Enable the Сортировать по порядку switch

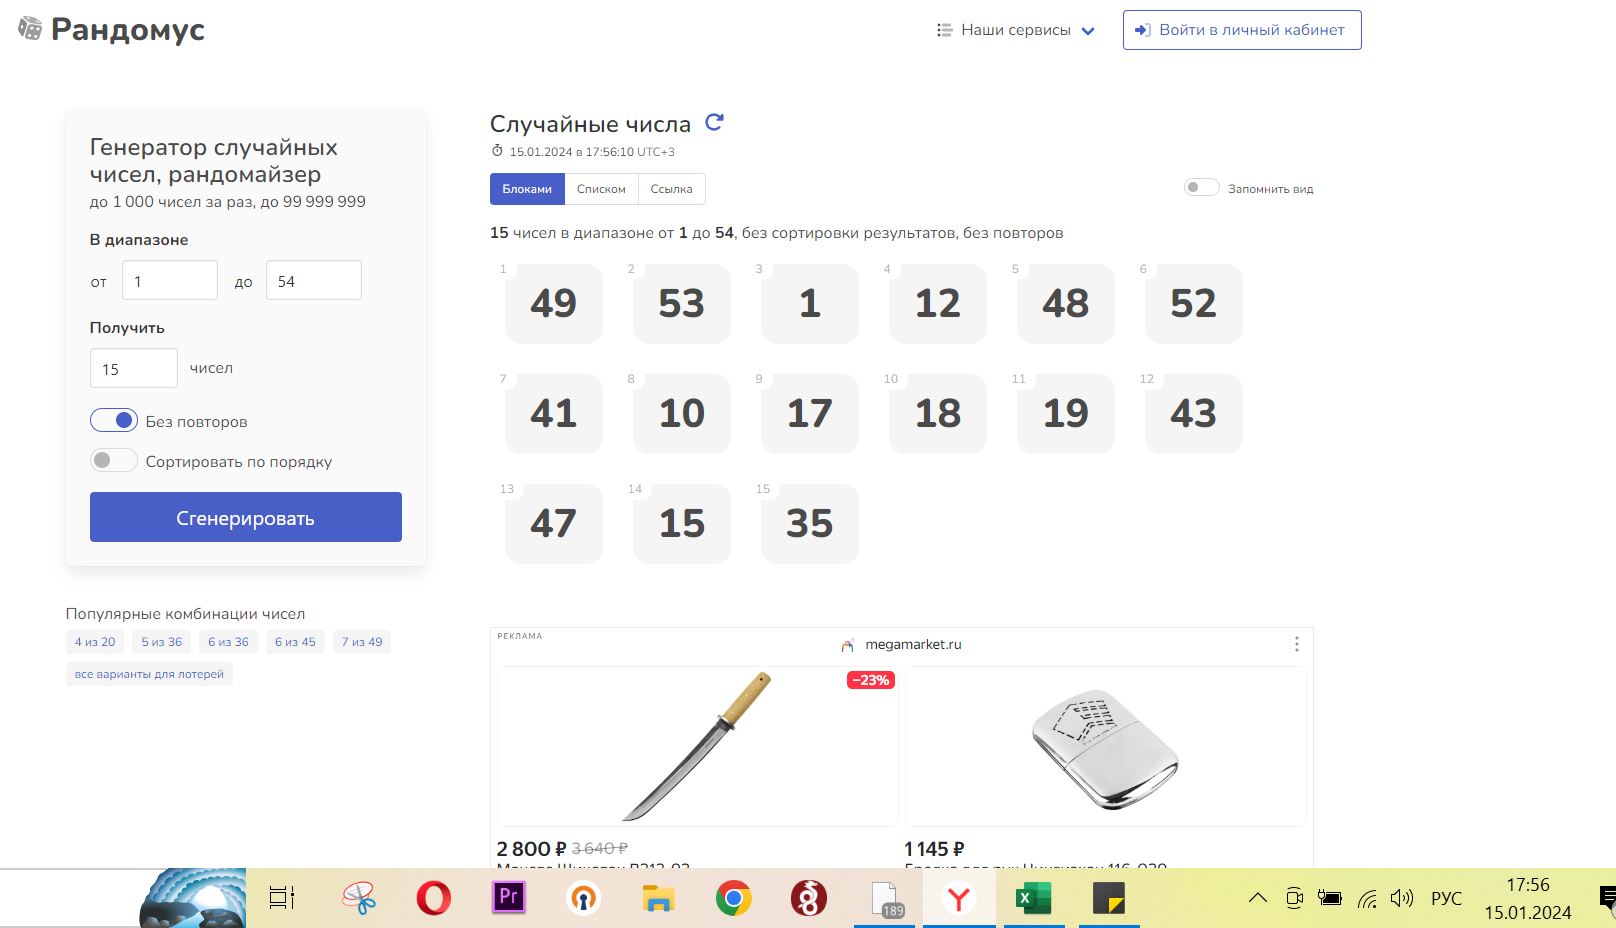114,461
